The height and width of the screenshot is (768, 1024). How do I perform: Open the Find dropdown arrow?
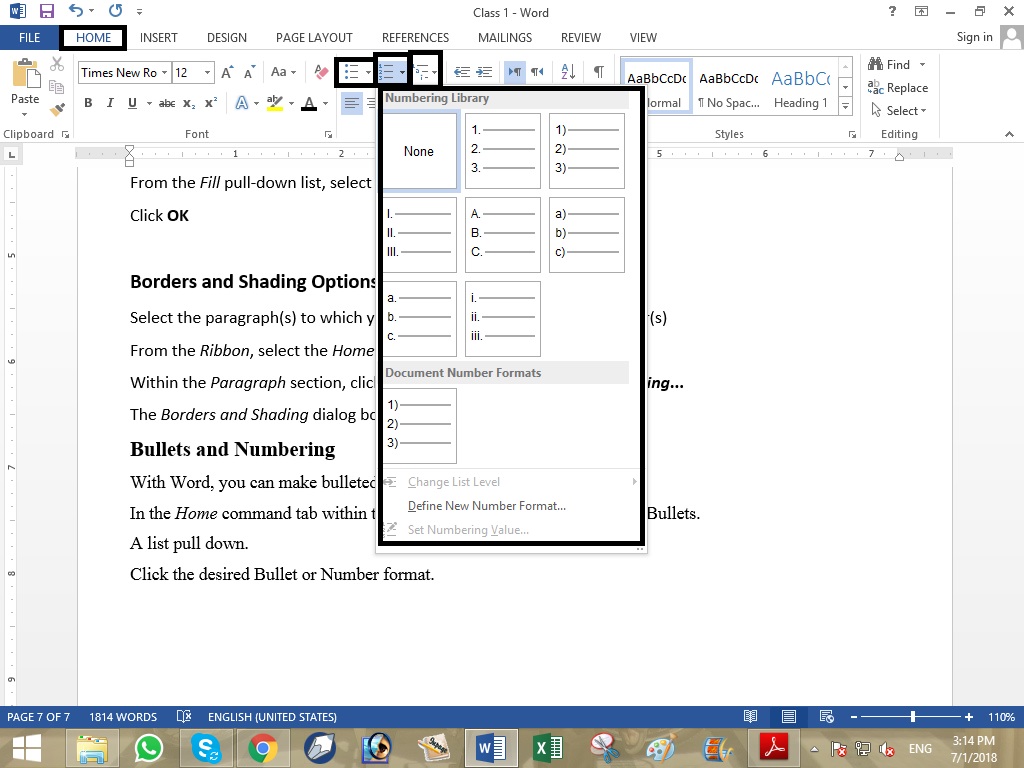click(x=922, y=65)
